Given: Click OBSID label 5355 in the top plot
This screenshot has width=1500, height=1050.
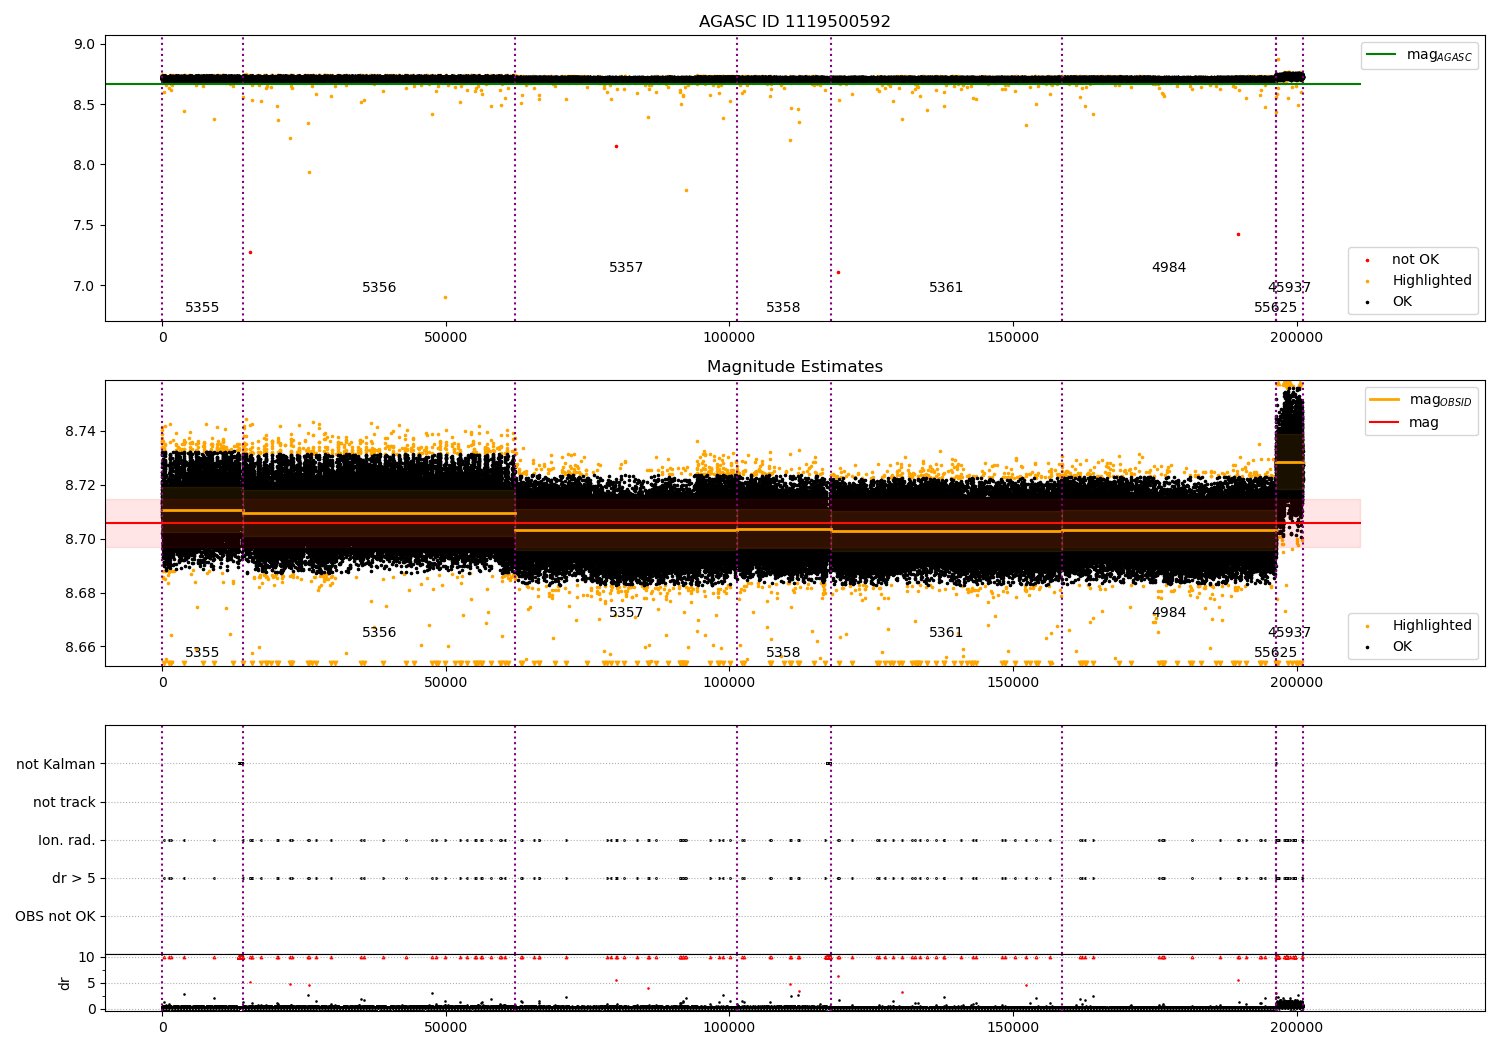Looking at the screenshot, I should [x=202, y=308].
